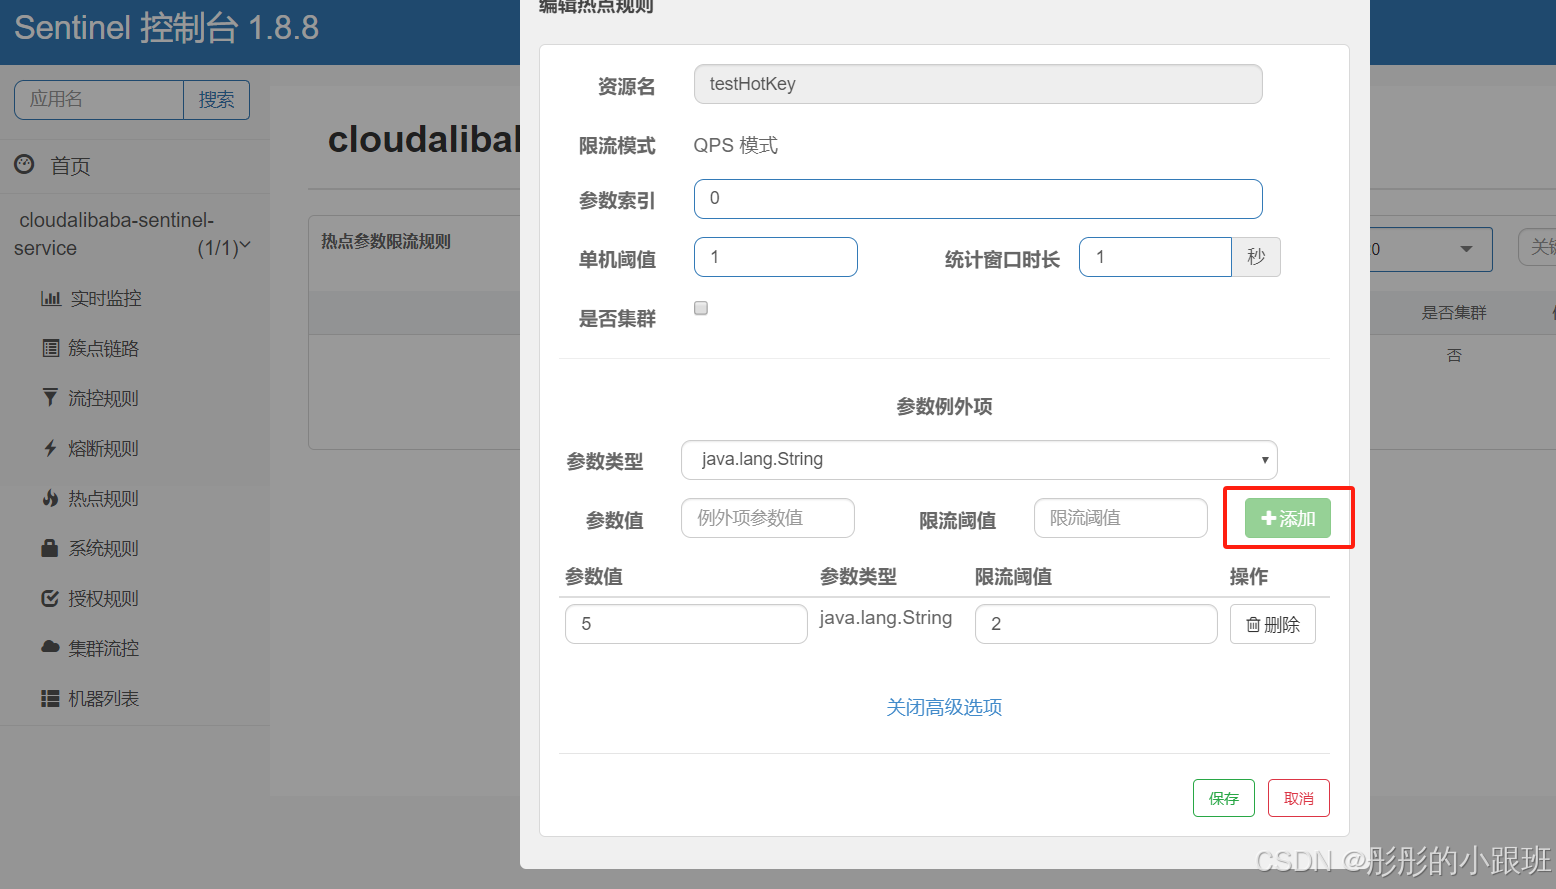Click the parameter value field containing 5
This screenshot has height=889, width=1556.
(686, 624)
